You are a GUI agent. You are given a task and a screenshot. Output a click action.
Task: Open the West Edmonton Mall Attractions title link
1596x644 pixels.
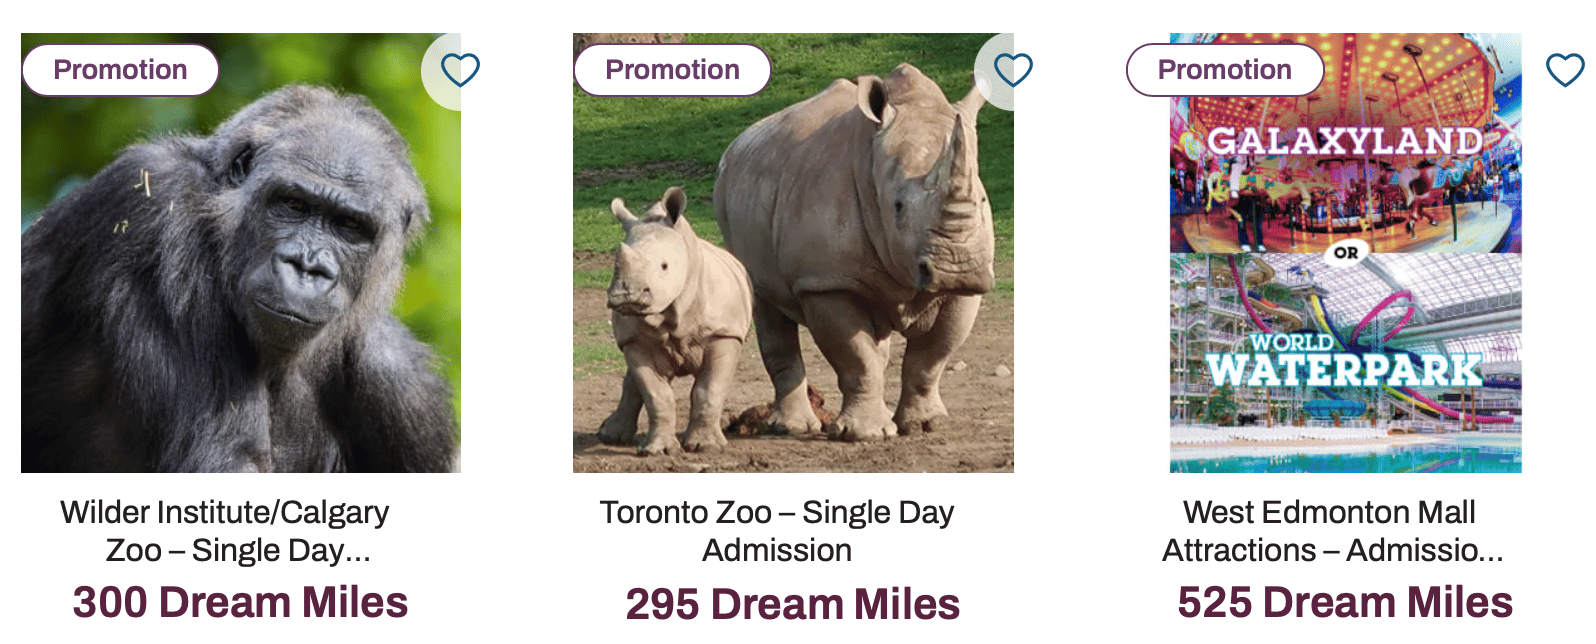click(x=1330, y=531)
